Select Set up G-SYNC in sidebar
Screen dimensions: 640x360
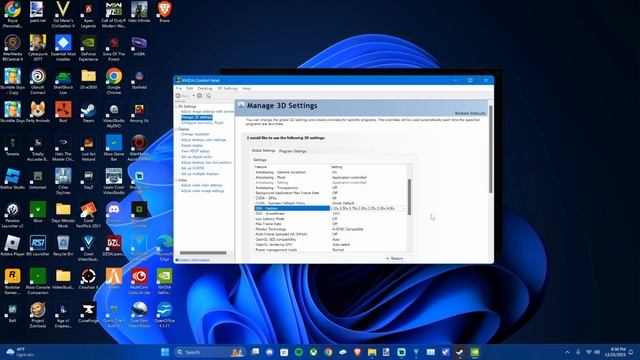(x=193, y=168)
